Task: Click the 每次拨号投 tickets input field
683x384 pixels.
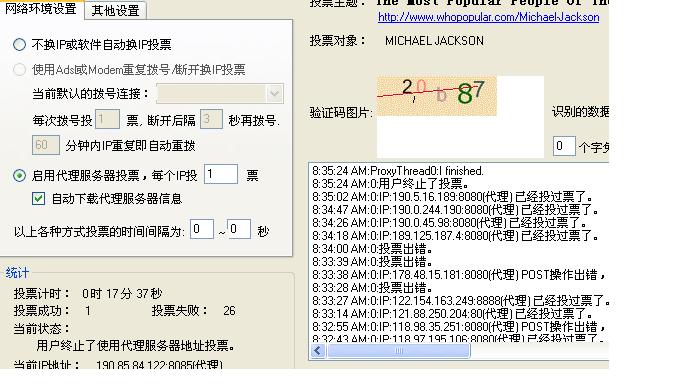Action: pos(107,119)
